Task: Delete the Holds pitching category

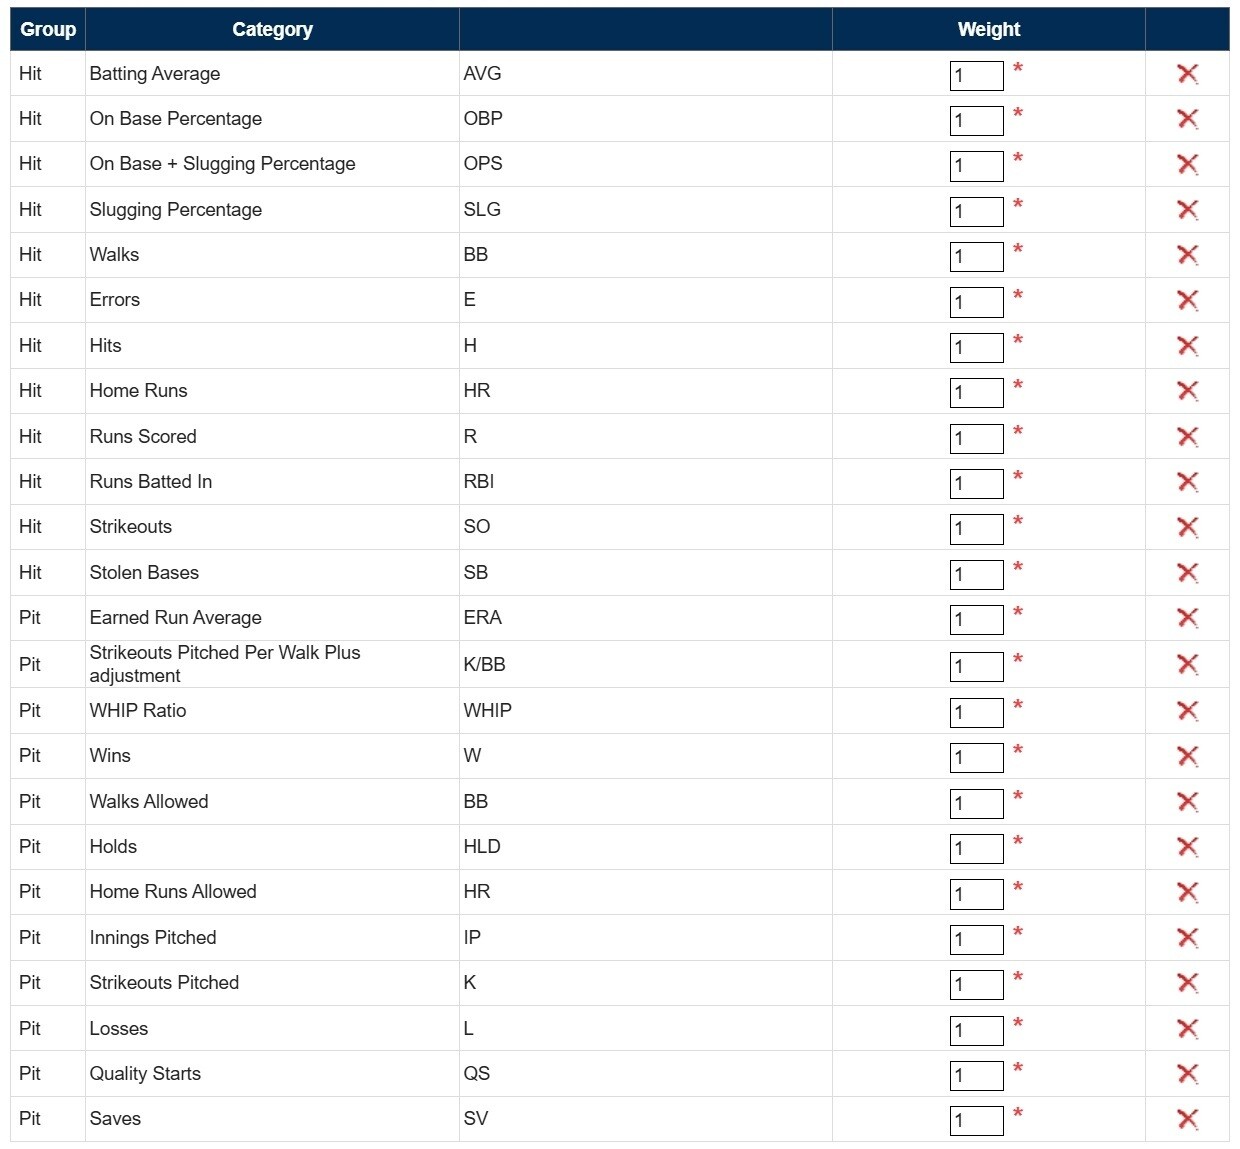Action: (x=1187, y=847)
